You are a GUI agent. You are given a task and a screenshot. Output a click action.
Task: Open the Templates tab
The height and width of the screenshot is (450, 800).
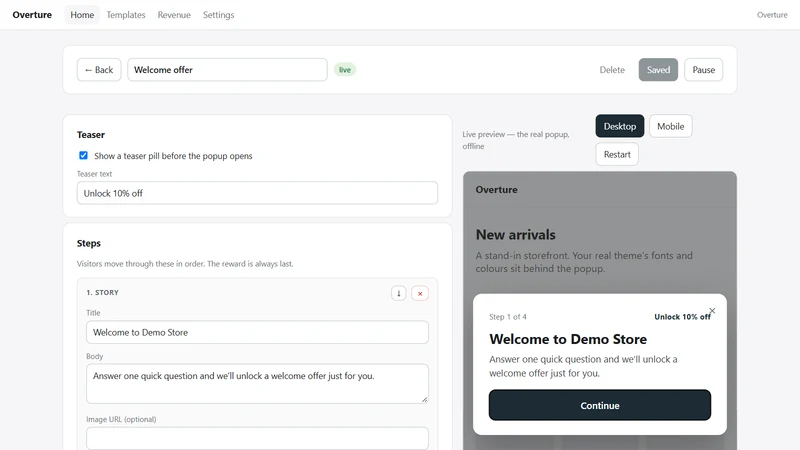(x=126, y=15)
